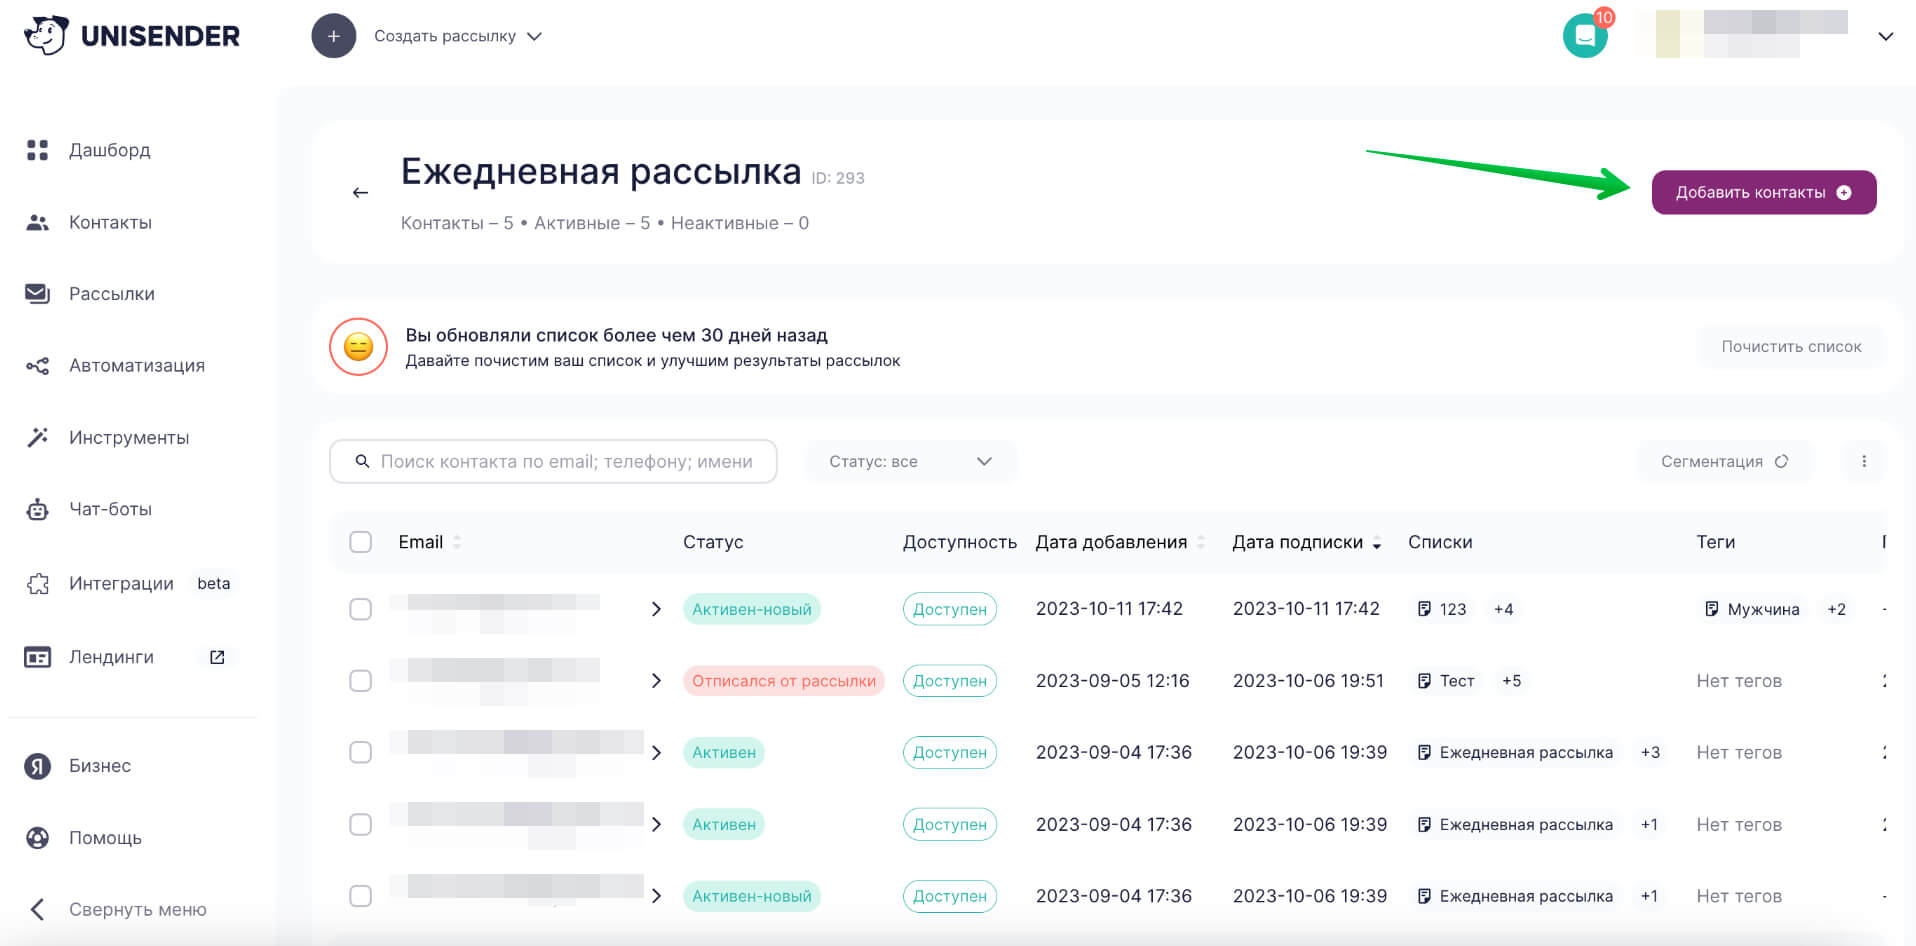Toggle the select-all contacts checkbox
The width and height of the screenshot is (1916, 946).
click(x=361, y=541)
